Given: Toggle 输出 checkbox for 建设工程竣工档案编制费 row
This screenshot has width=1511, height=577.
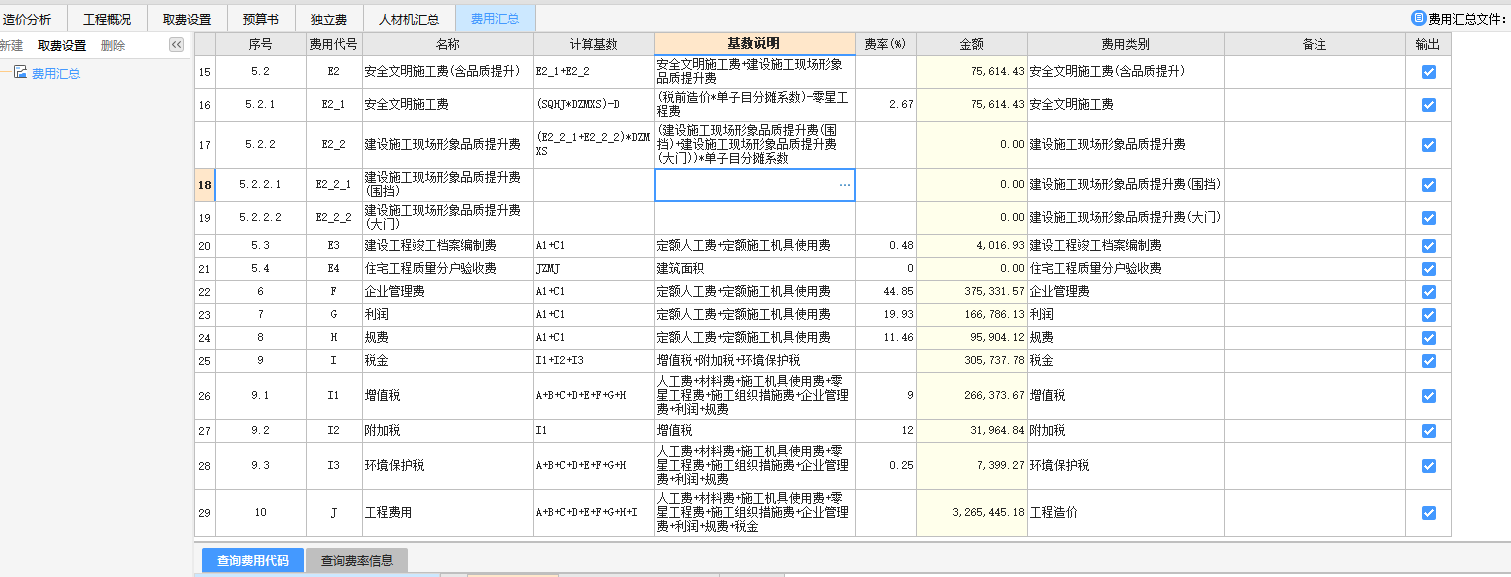Looking at the screenshot, I should coord(1429,245).
